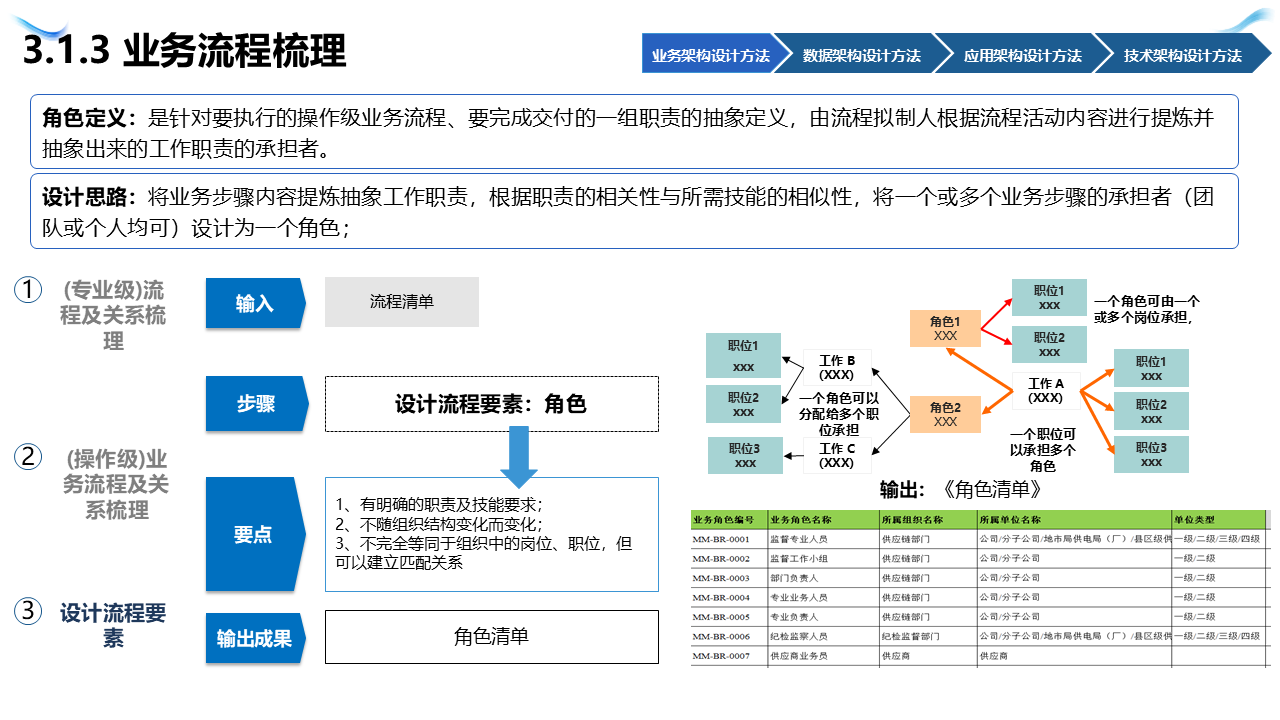The image size is (1280, 720).
Task: Select cell MM-BR-0004
Action: click(x=728, y=597)
